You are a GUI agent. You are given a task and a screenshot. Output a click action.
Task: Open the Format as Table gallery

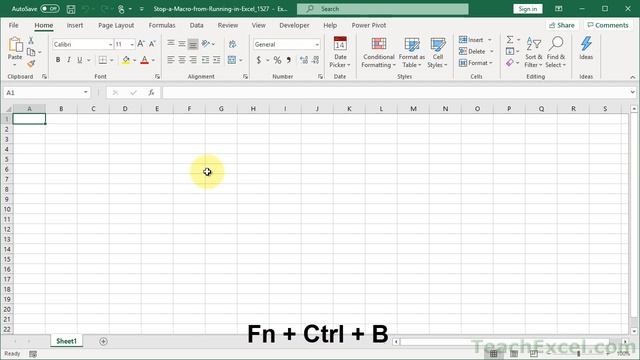tap(411, 52)
